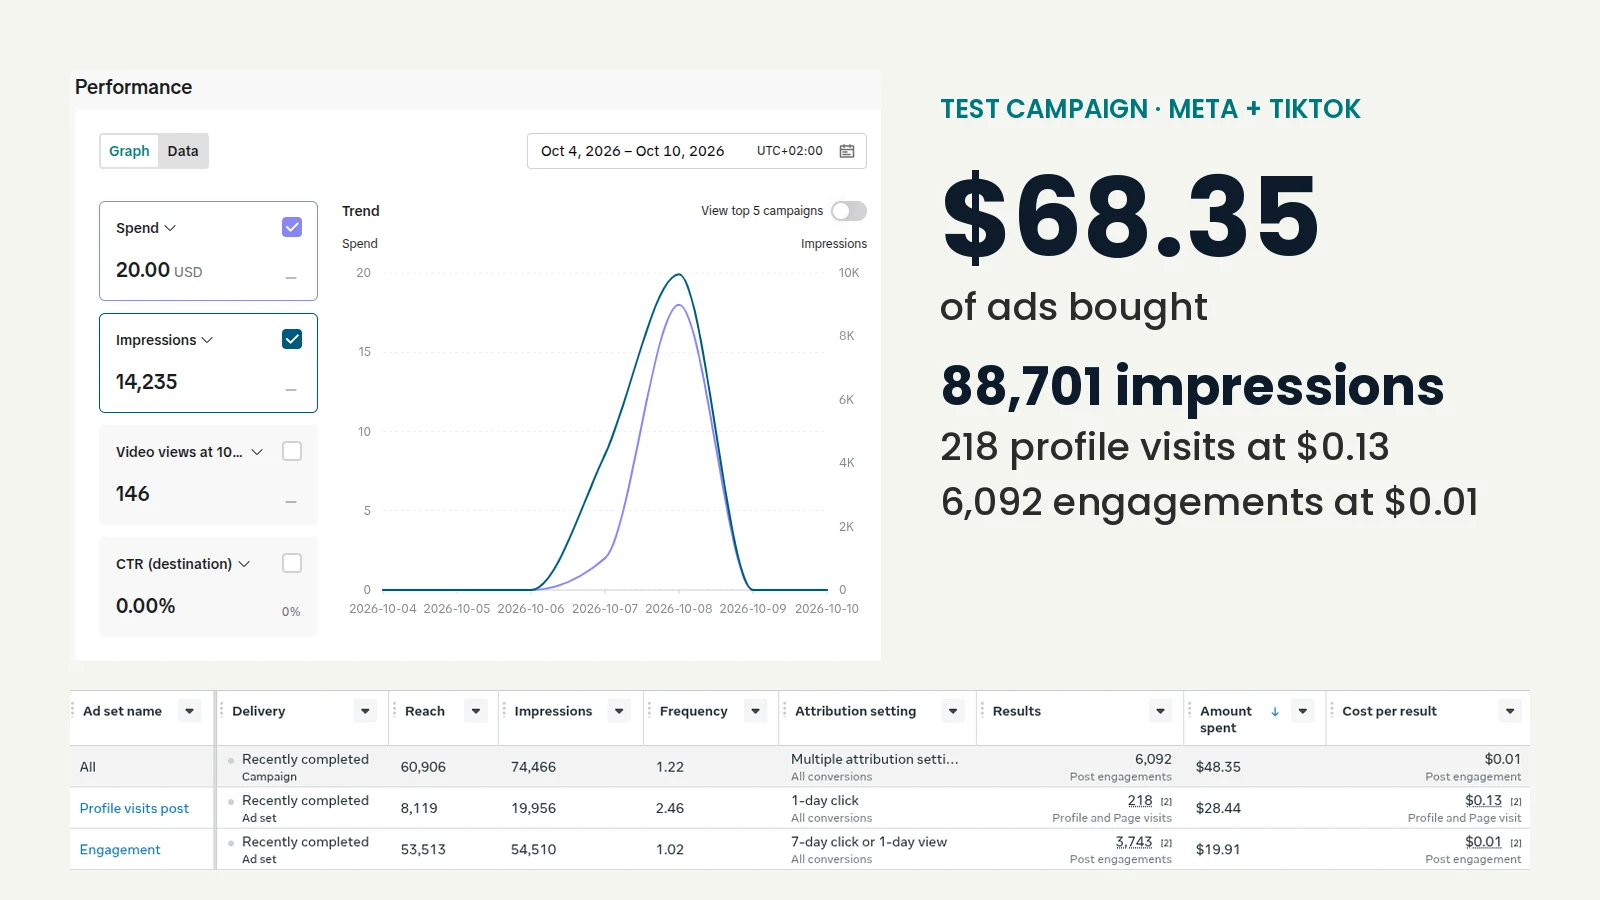Viewport: 1600px width, 900px height.
Task: Click the Engagement row $0.01 cost link
Action: [x=1483, y=842]
